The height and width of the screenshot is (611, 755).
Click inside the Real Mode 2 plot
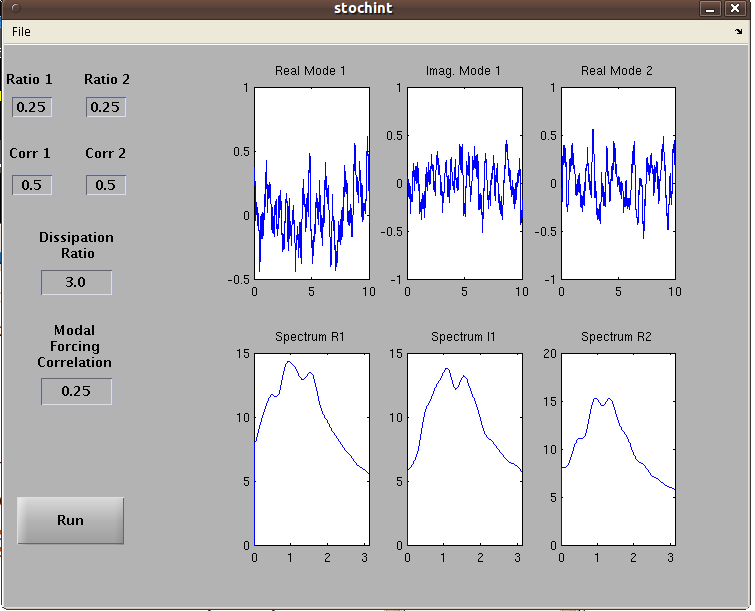pyautogui.click(x=617, y=183)
